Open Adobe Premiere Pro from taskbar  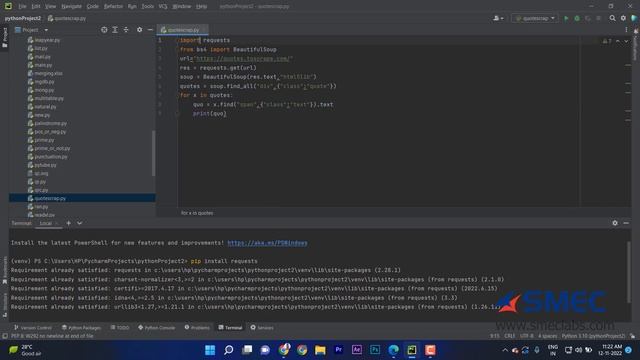338,350
